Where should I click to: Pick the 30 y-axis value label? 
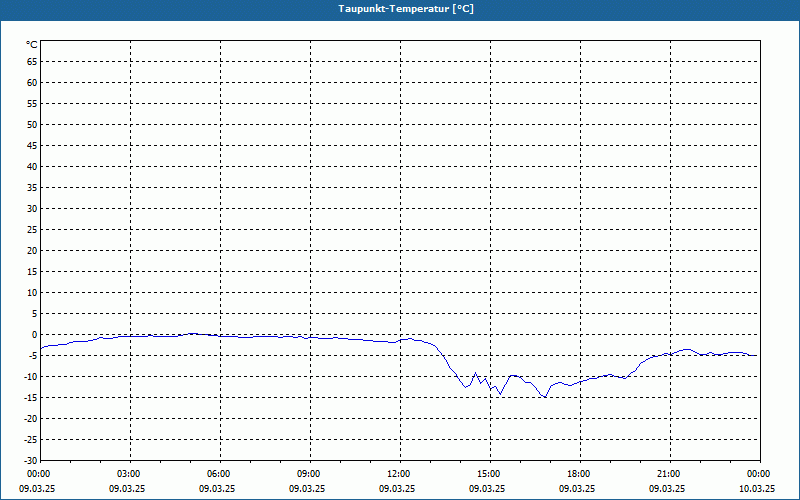coord(32,209)
